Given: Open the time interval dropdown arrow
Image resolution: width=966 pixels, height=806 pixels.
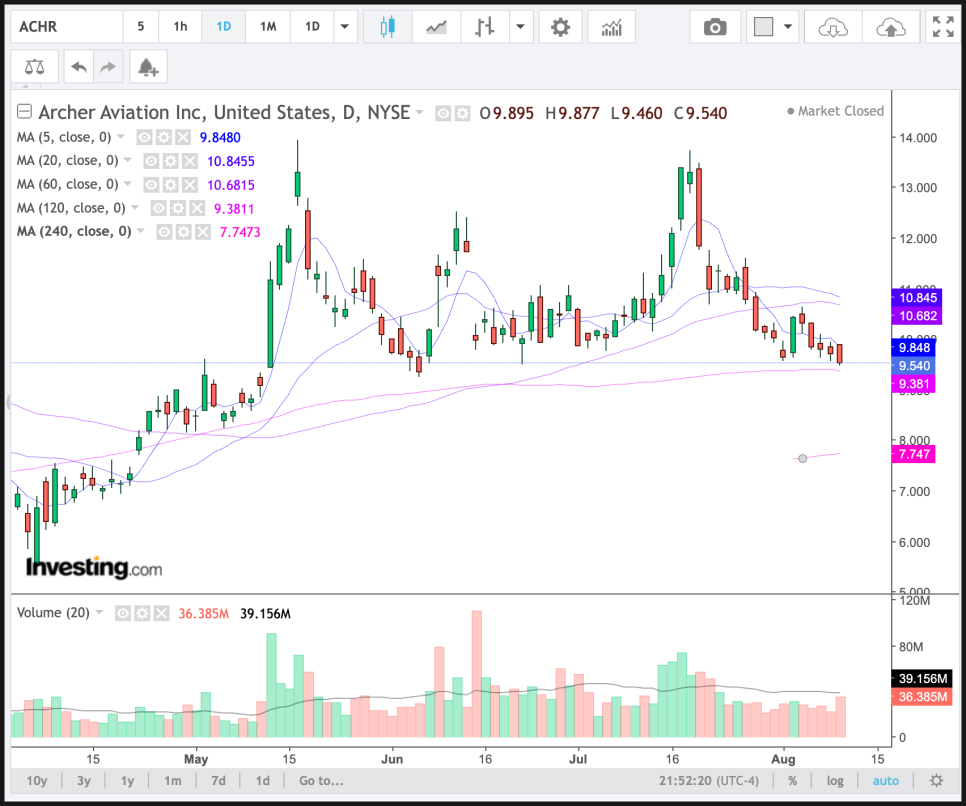Looking at the screenshot, I should point(345,26).
